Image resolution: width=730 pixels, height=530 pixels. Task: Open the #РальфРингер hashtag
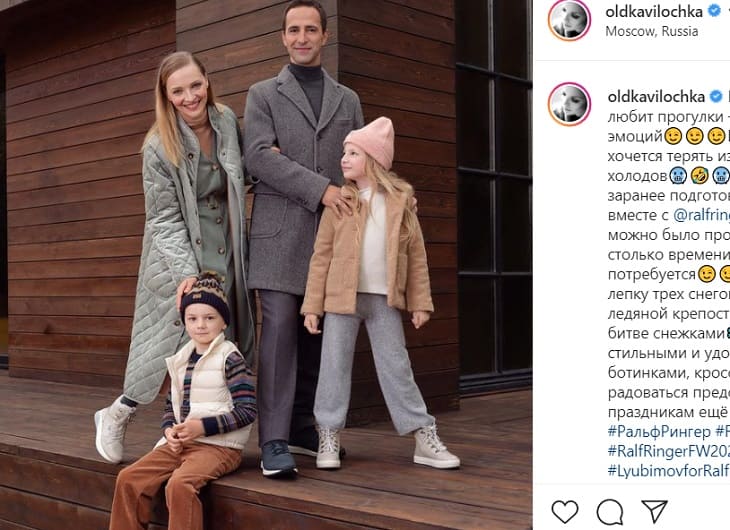(x=658, y=431)
